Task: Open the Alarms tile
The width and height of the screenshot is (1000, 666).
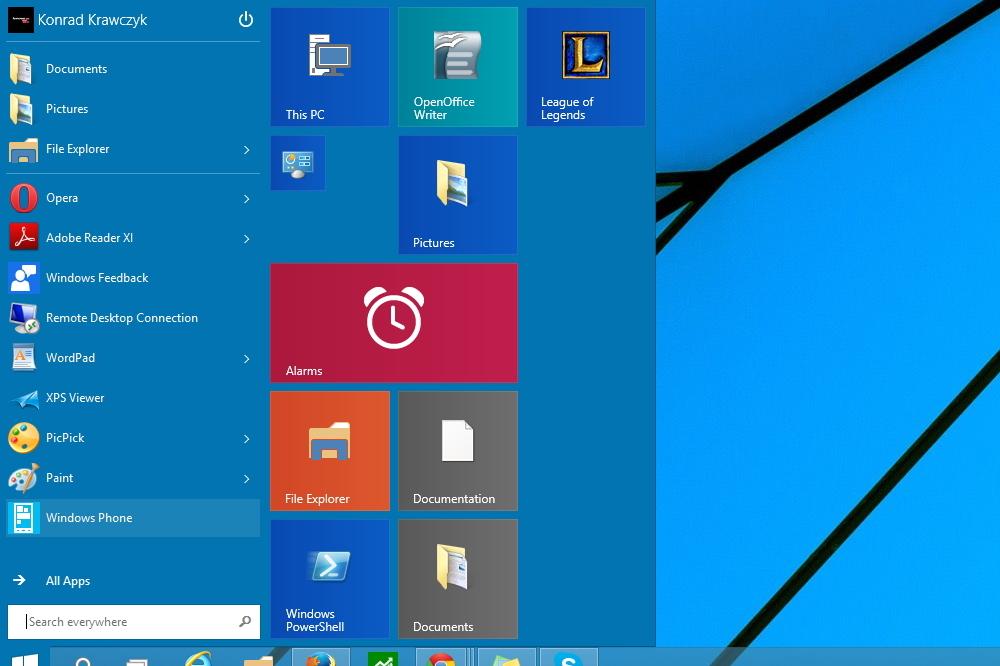Action: click(394, 323)
